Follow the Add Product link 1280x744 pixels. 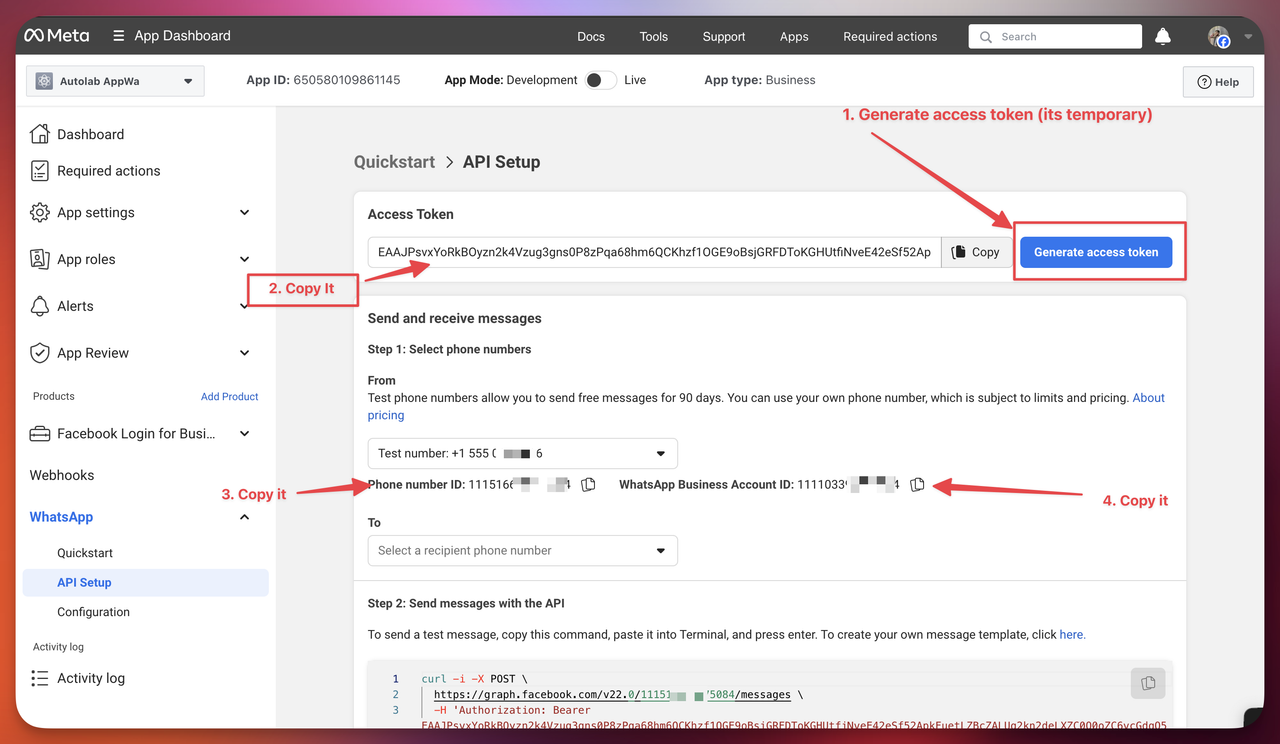[x=229, y=396]
